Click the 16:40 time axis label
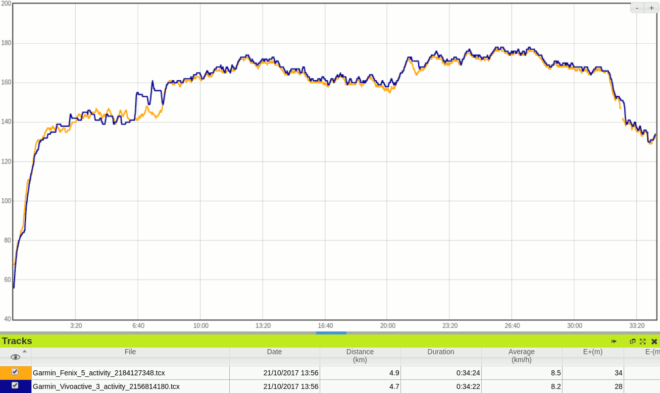660x393 pixels. 325,326
